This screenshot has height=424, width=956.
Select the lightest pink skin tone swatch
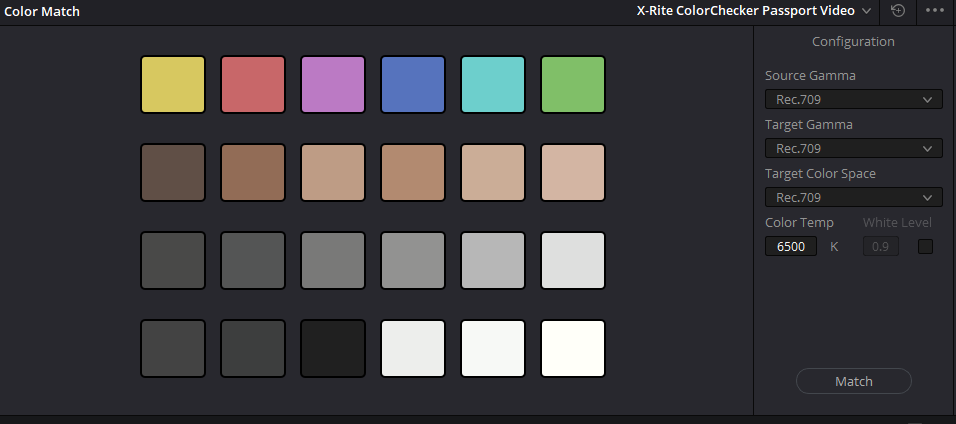(573, 173)
